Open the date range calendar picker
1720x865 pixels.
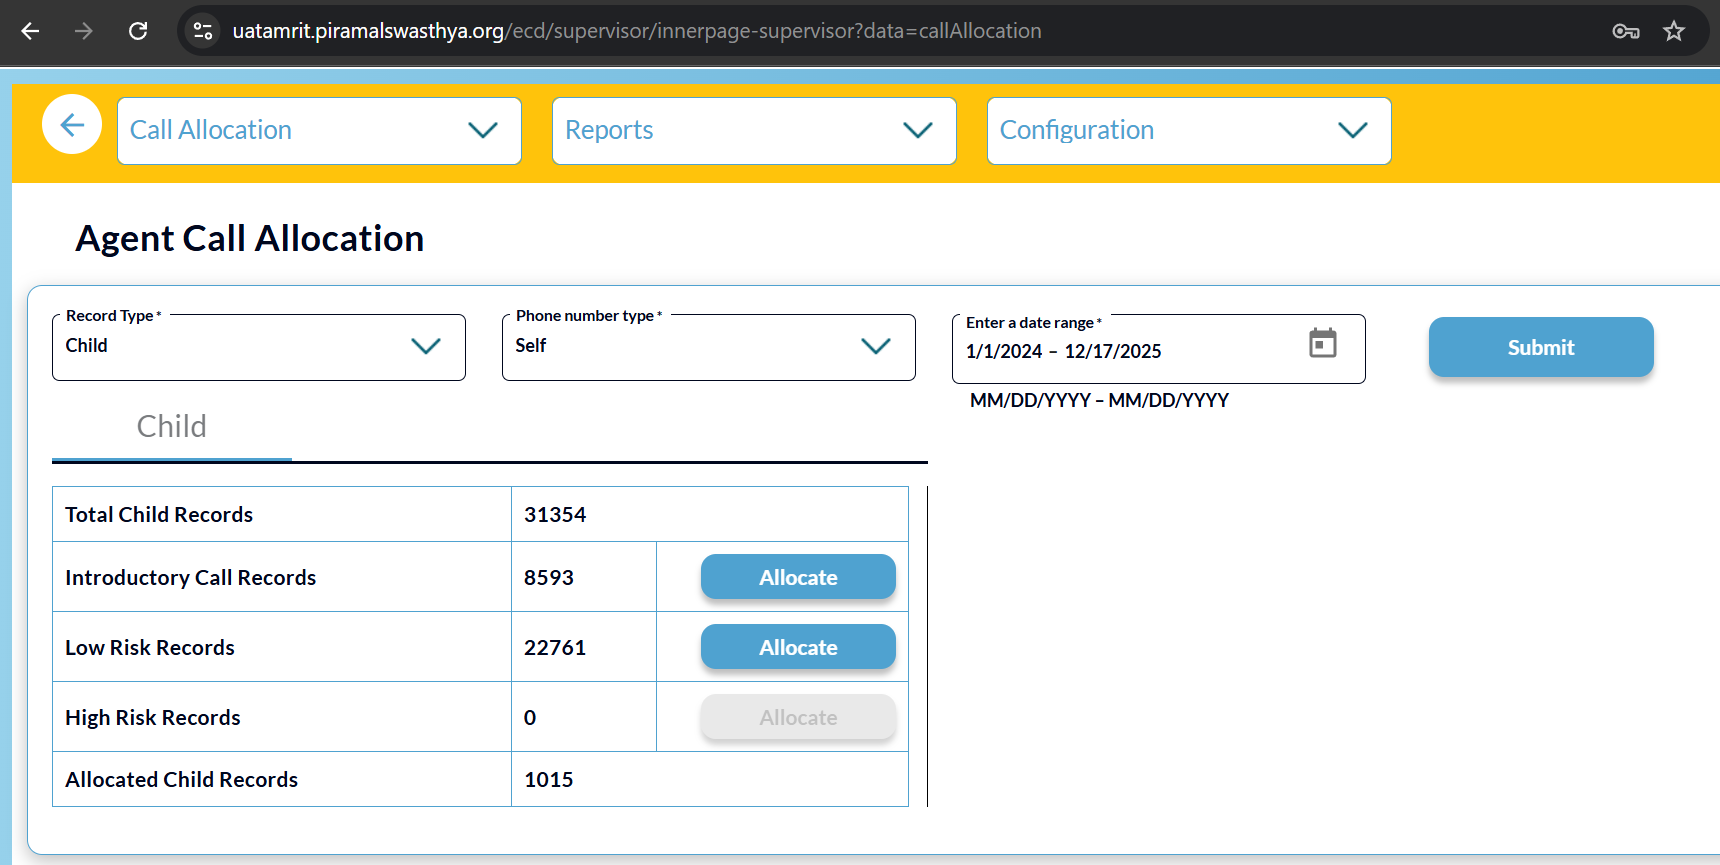click(x=1322, y=343)
